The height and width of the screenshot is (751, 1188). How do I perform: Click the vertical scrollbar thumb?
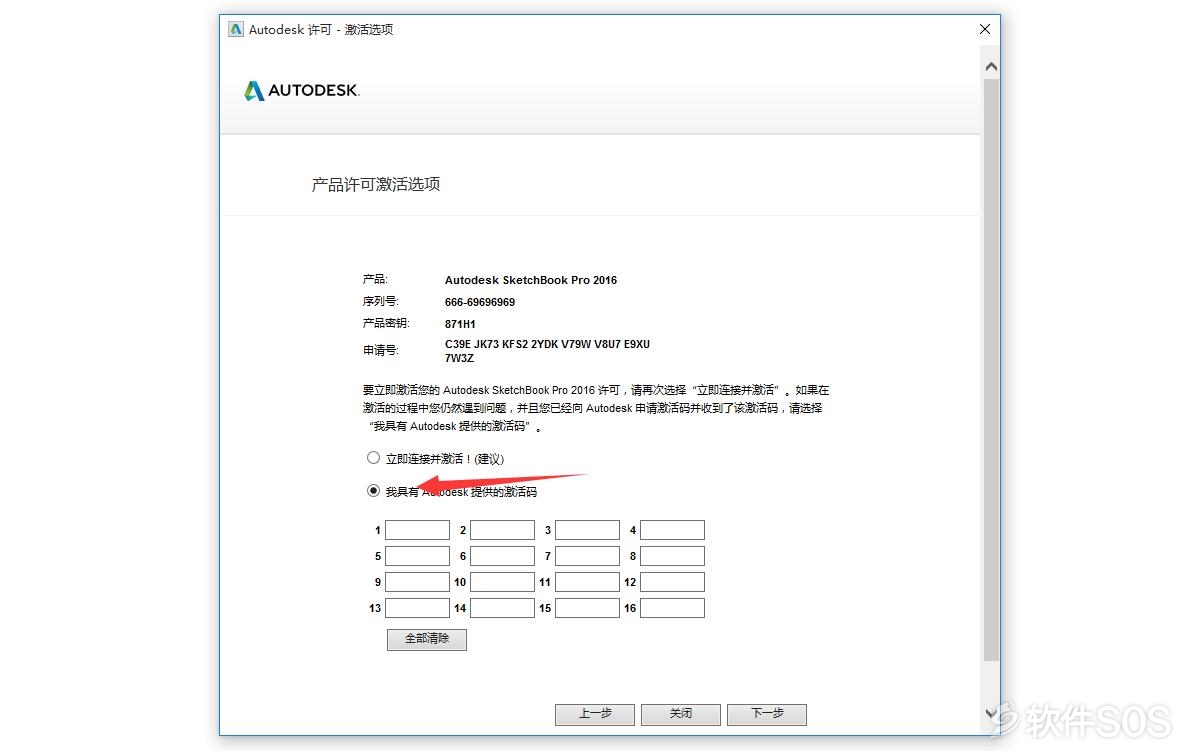(990, 370)
